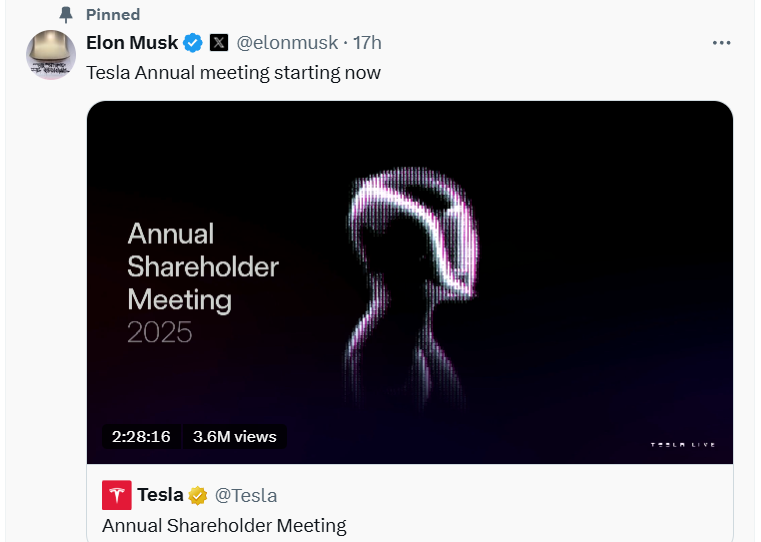
Task: Click the "Pinned" label
Action: tap(113, 15)
